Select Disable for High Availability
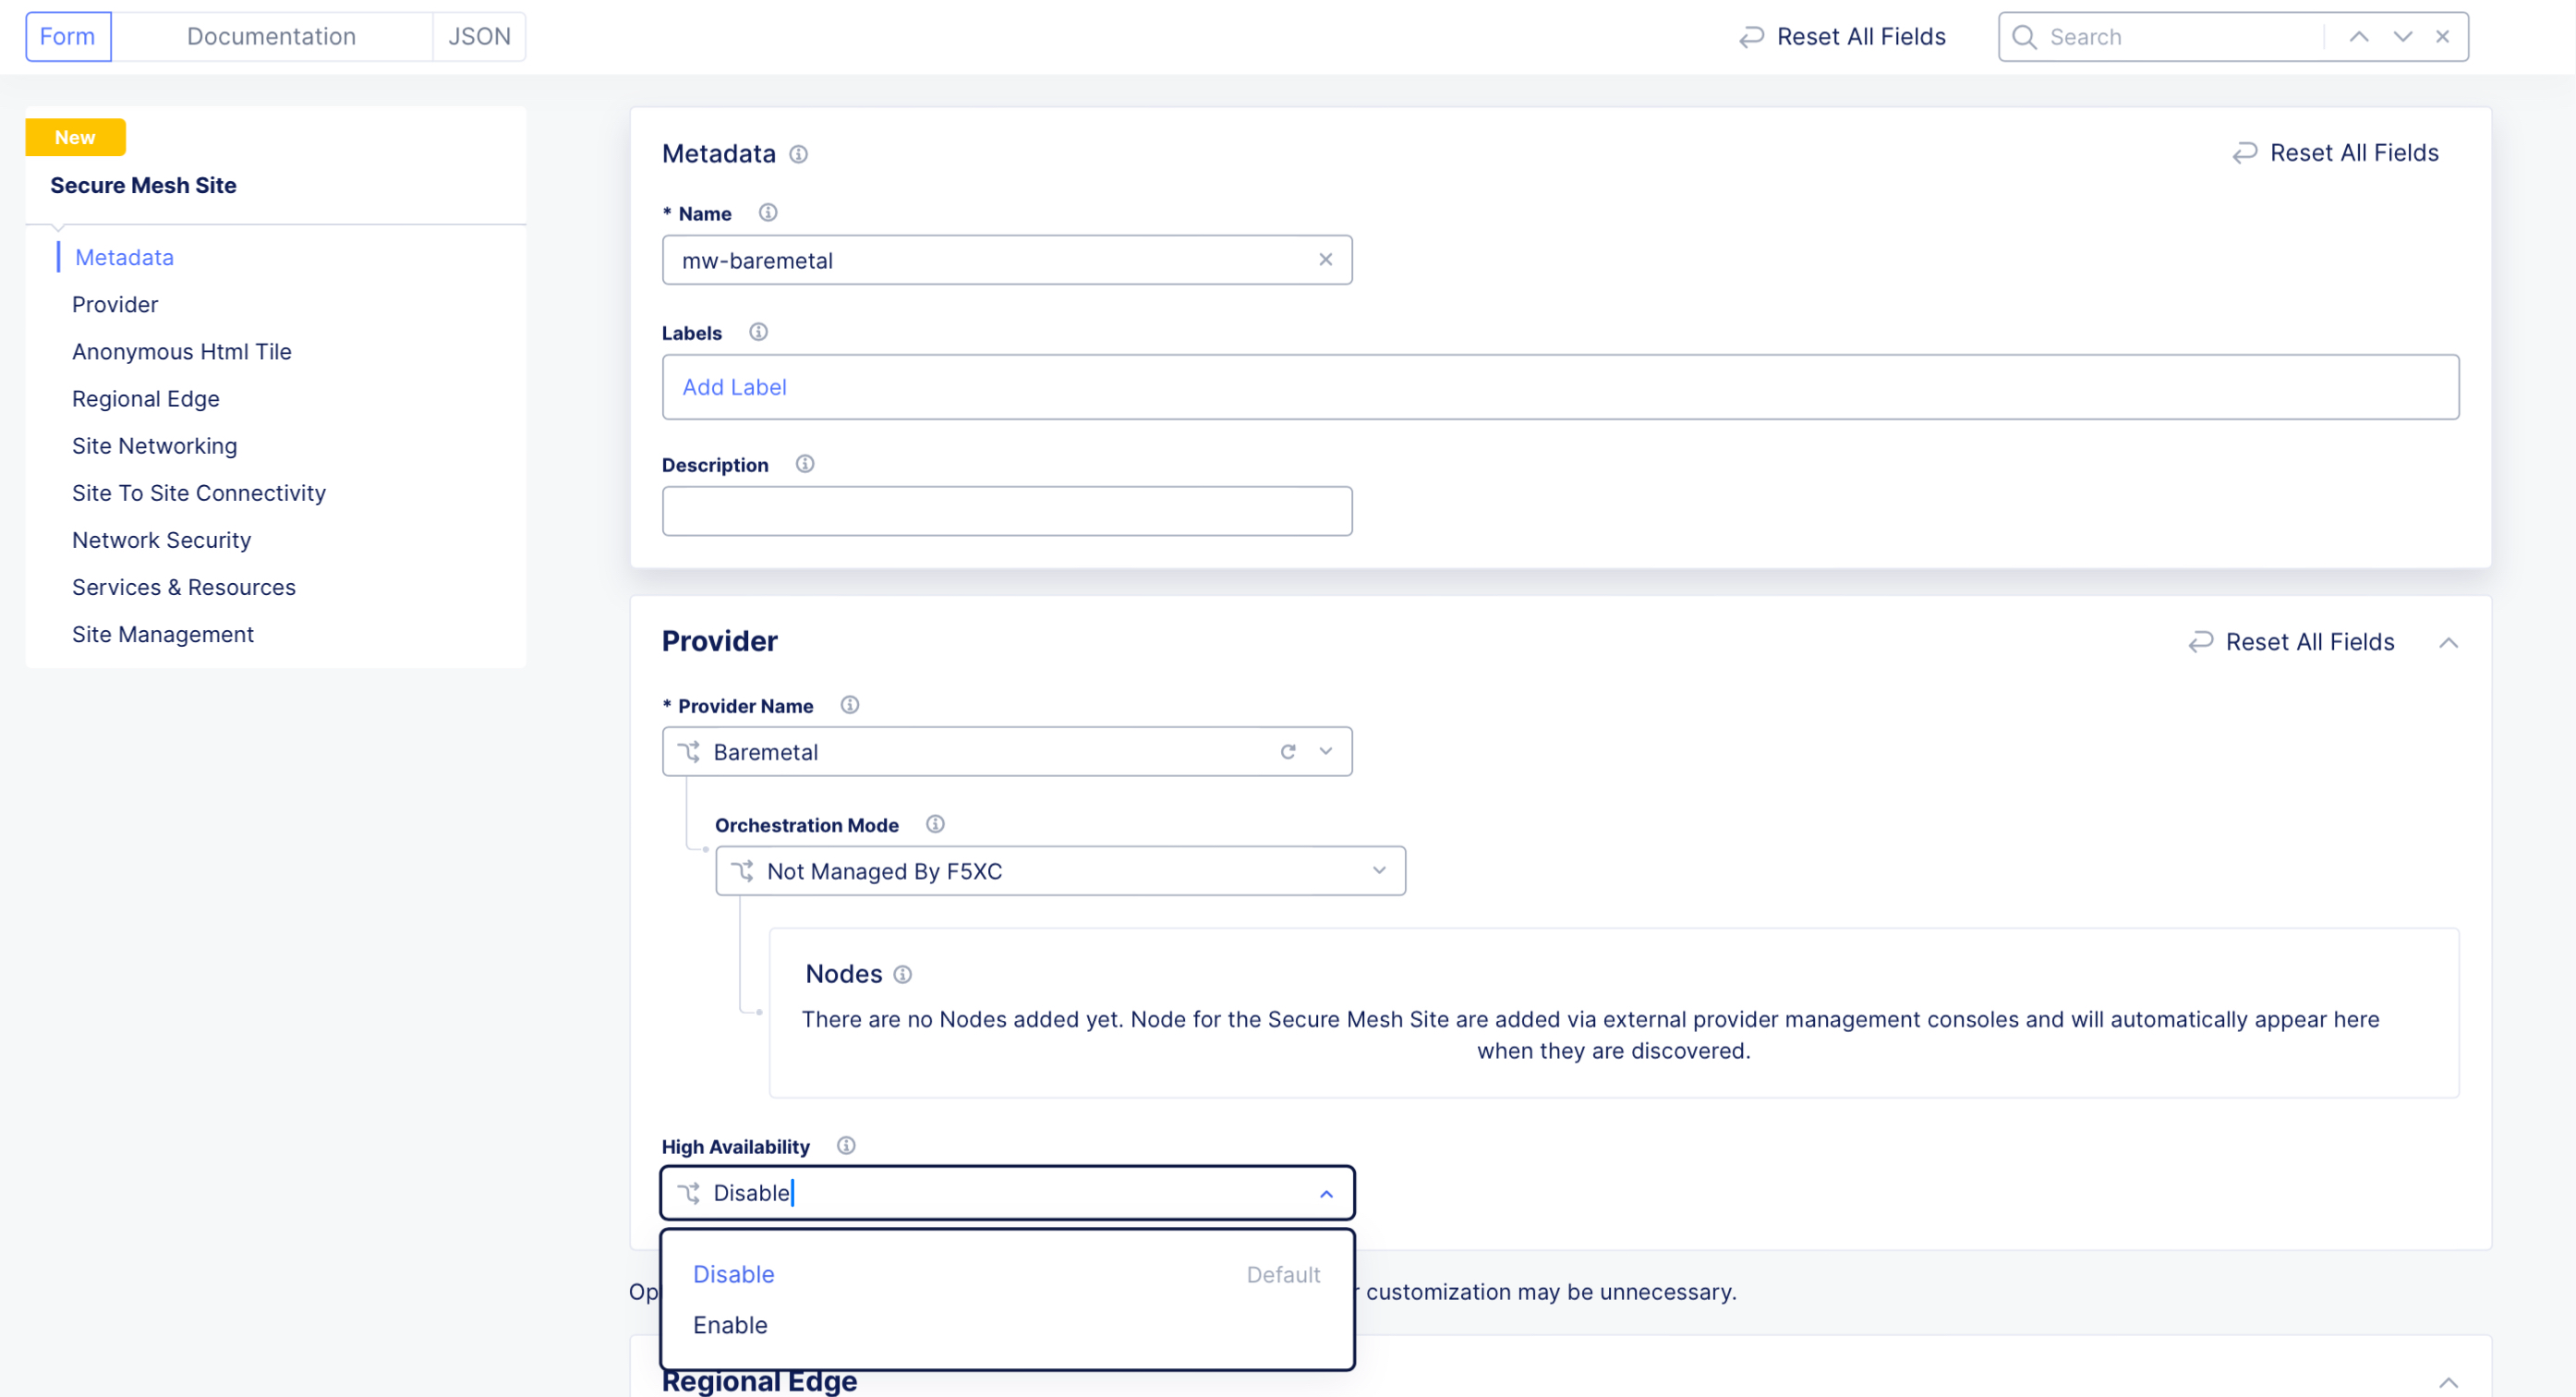 point(733,1274)
